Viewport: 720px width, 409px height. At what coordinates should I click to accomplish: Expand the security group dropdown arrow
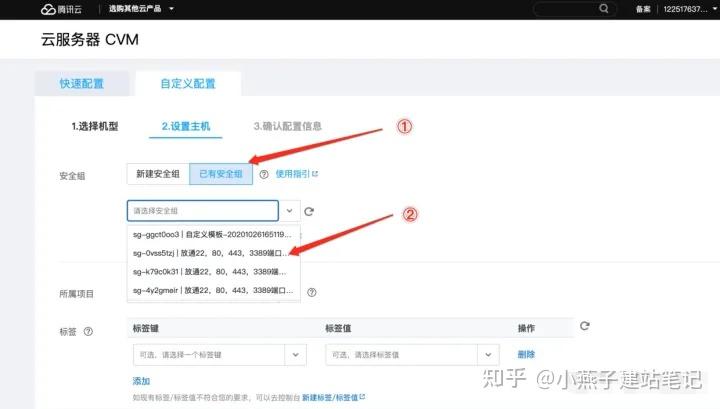point(289,211)
